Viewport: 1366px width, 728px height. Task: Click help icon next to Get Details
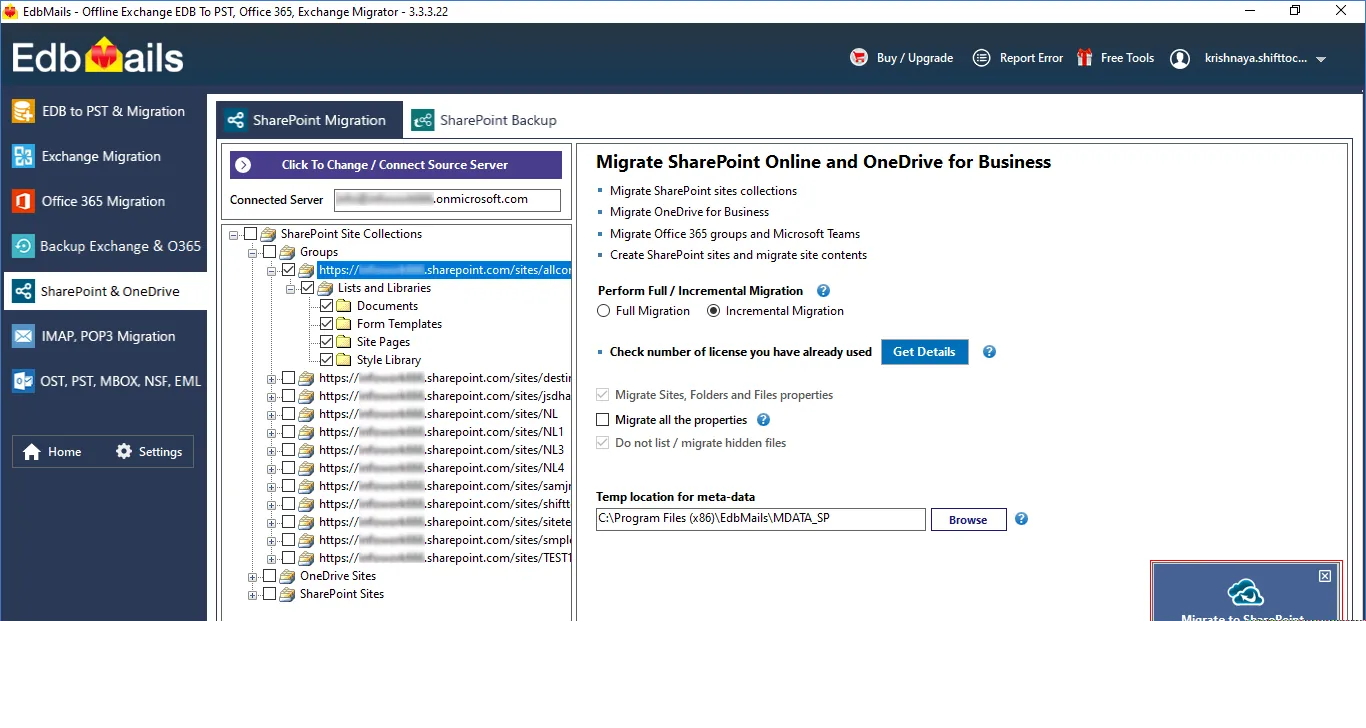click(x=989, y=352)
